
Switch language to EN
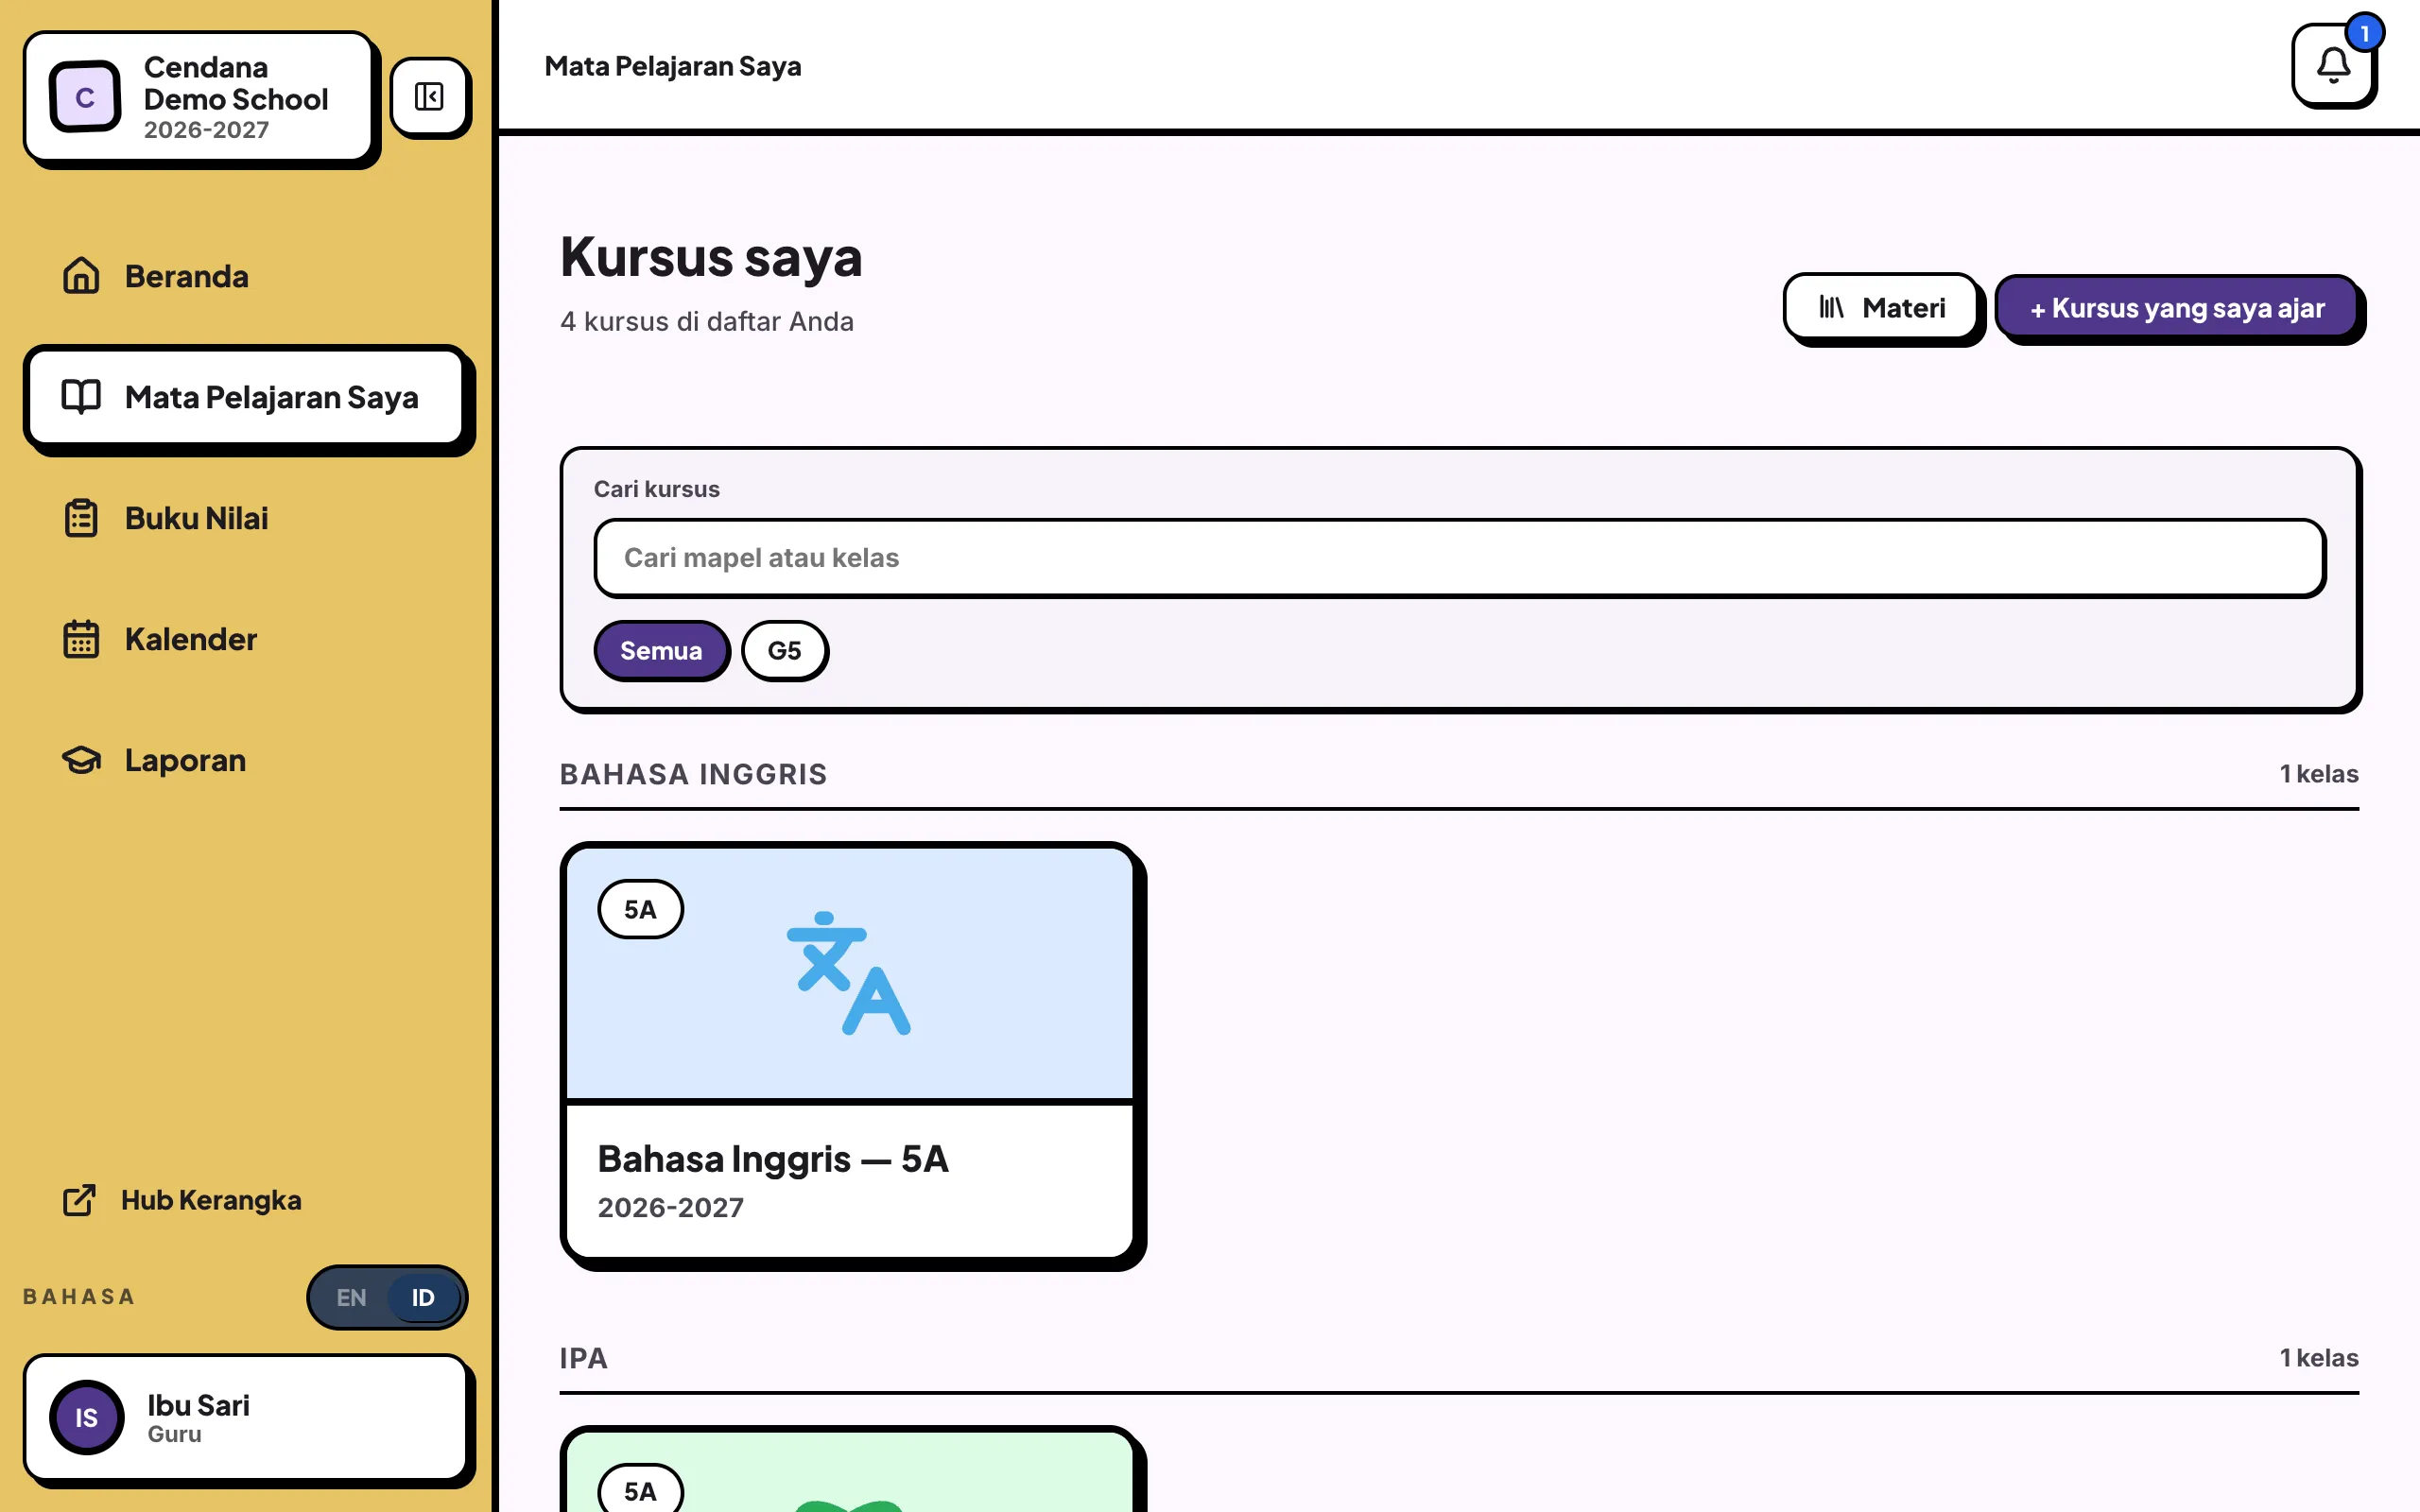pos(351,1297)
